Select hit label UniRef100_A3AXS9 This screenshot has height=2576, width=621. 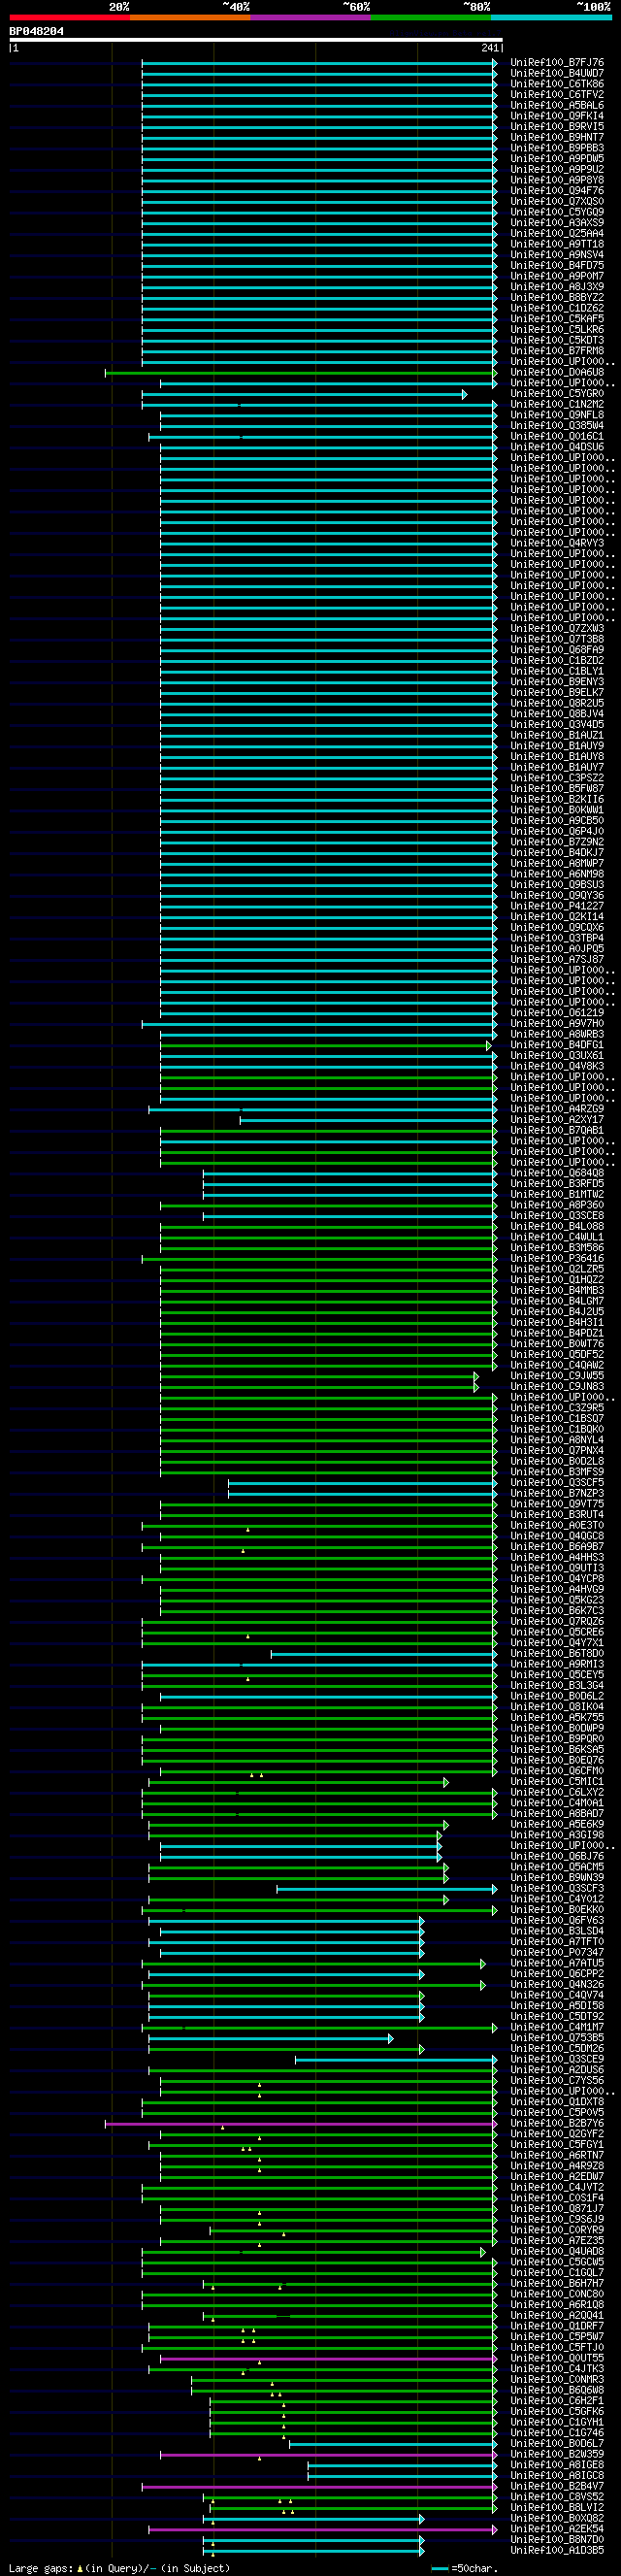(x=557, y=222)
